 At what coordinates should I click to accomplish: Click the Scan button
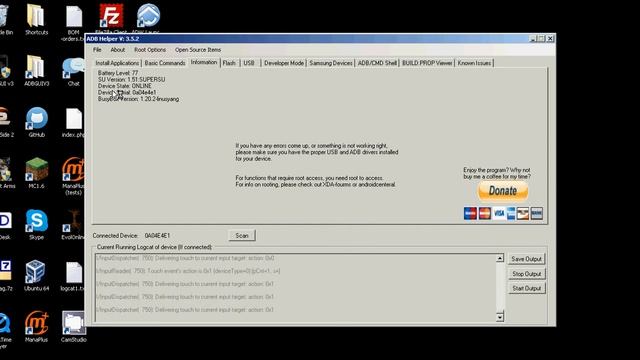[242, 236]
